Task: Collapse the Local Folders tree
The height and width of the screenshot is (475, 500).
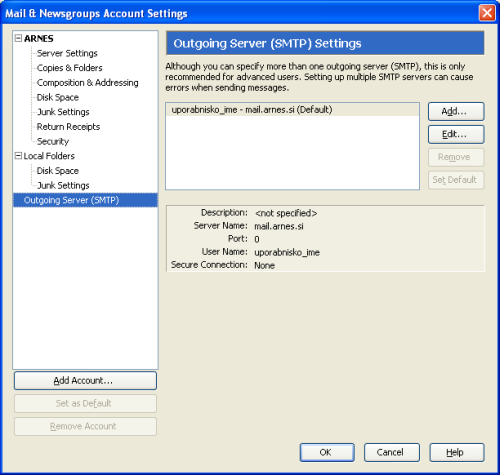Action: click(x=18, y=156)
